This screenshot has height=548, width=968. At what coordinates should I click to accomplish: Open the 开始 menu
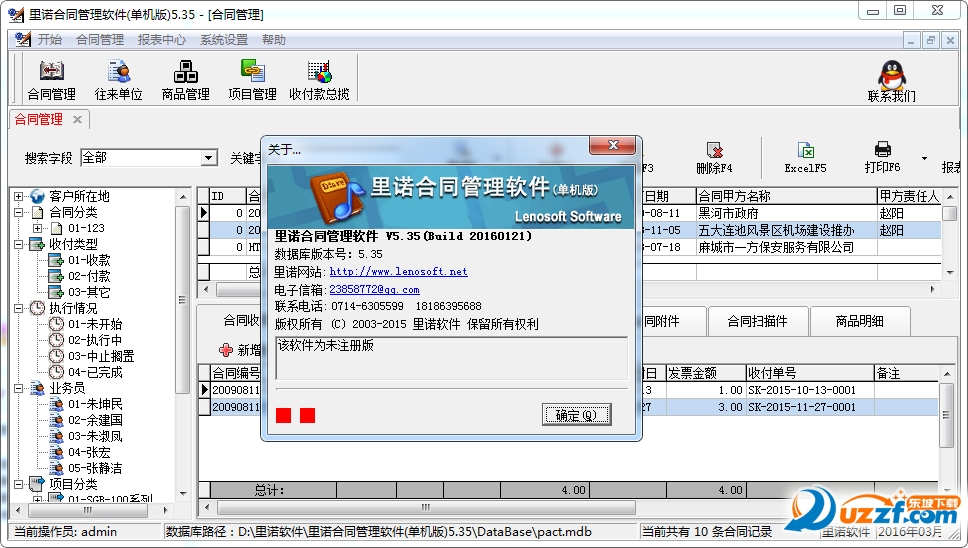(49, 39)
